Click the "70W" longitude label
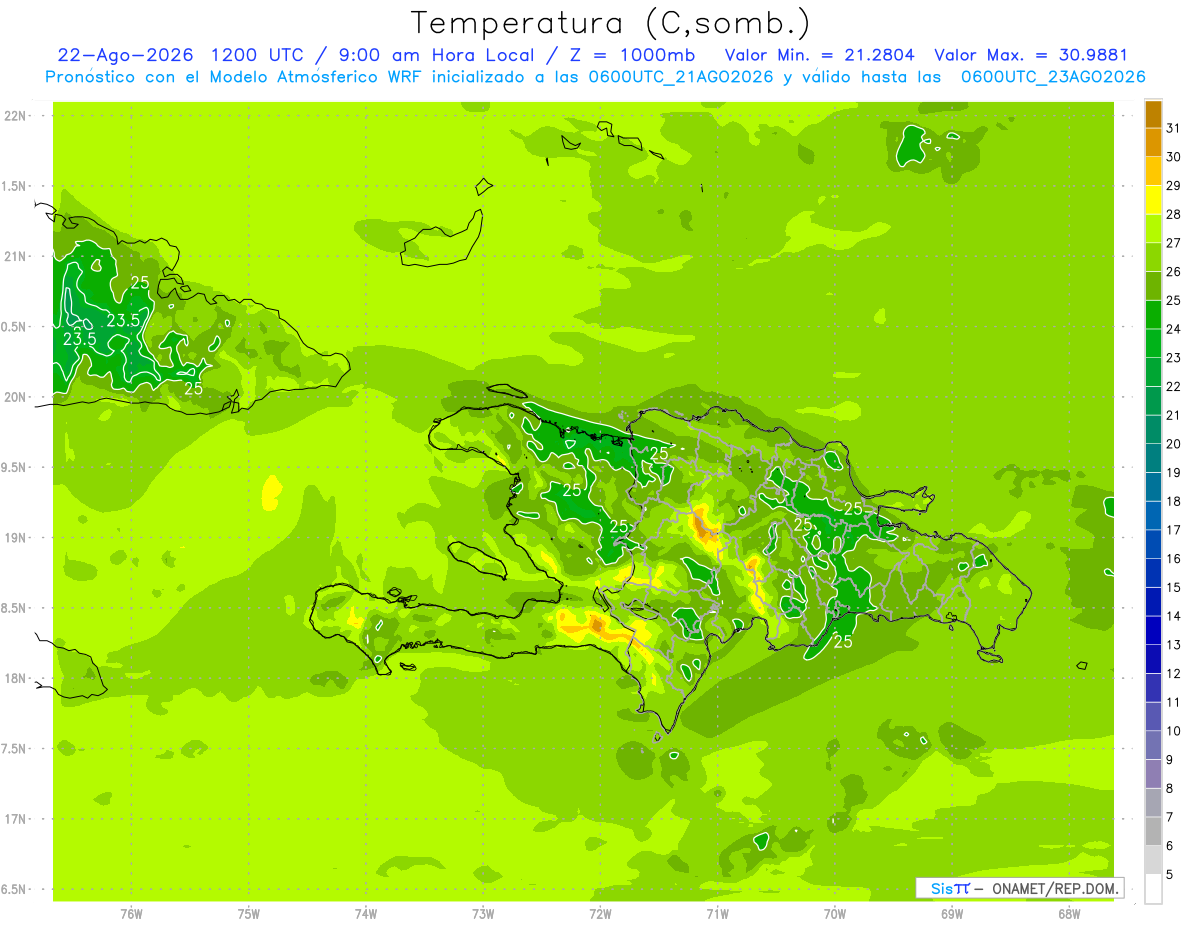This screenshot has height=927, width=1200. (x=835, y=914)
